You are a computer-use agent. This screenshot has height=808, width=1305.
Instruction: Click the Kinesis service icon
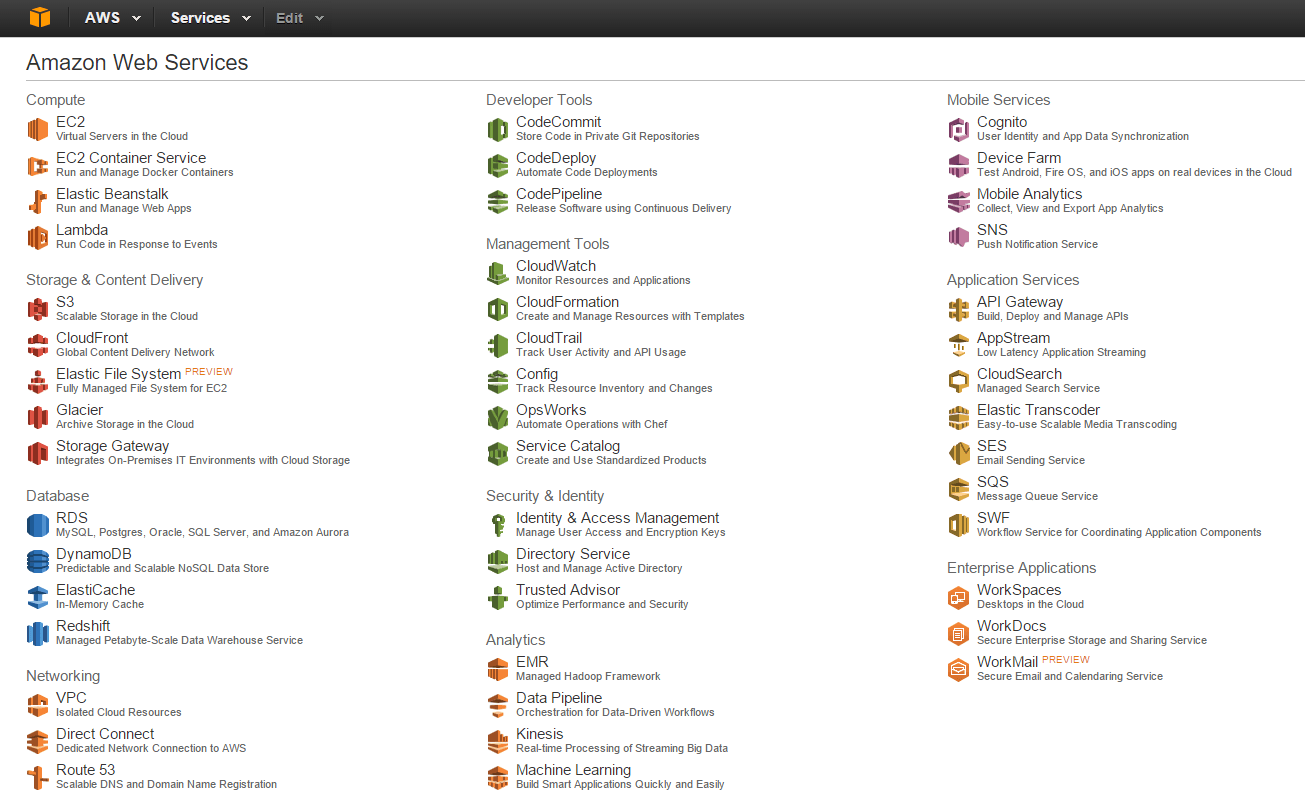[x=498, y=741]
